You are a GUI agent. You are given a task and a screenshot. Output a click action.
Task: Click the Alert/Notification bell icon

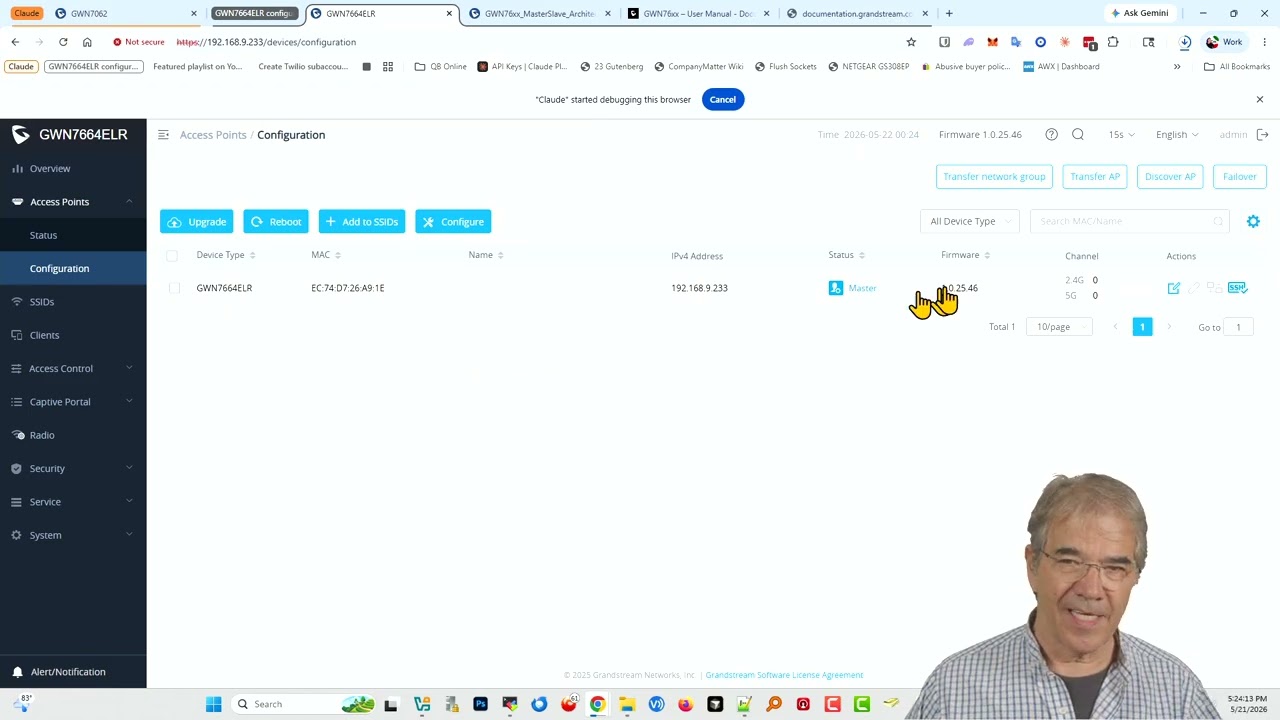[17, 672]
